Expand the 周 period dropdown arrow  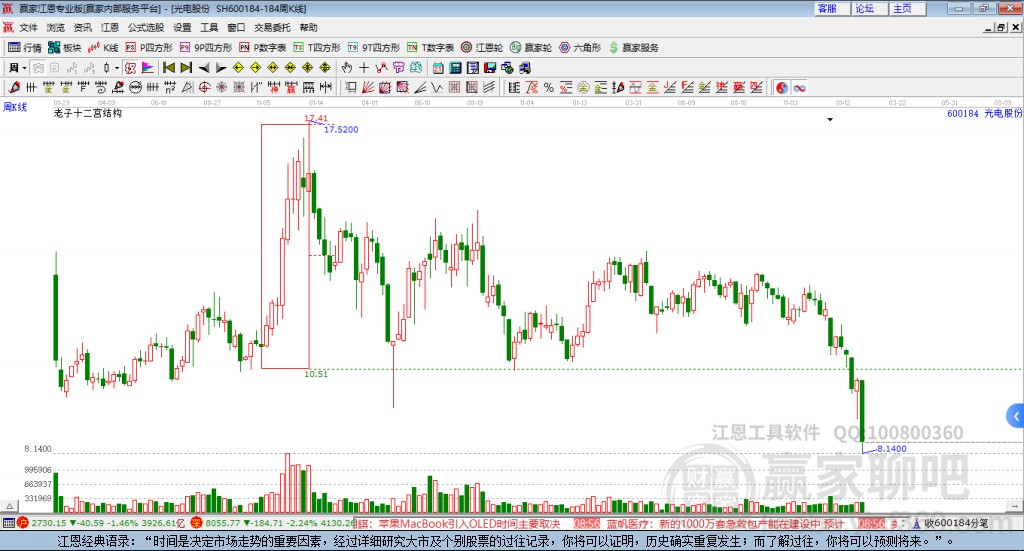pos(24,68)
